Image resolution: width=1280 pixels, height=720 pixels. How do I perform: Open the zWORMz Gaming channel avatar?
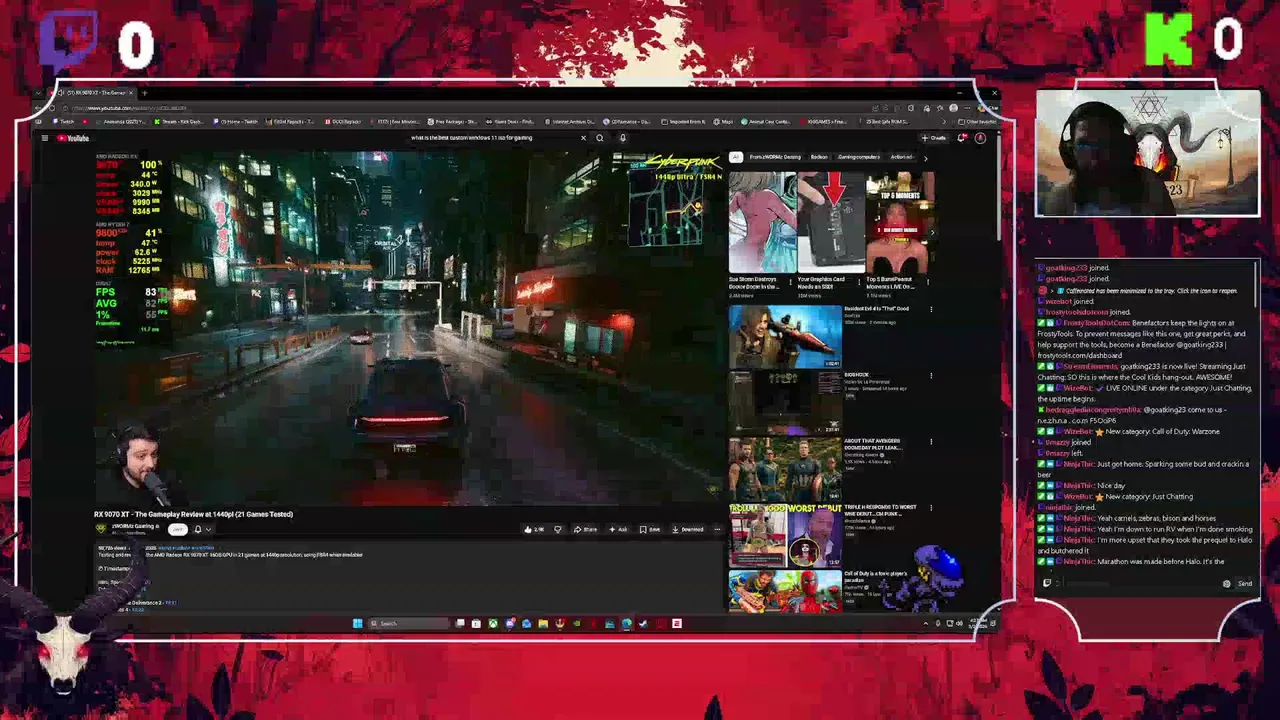102,529
